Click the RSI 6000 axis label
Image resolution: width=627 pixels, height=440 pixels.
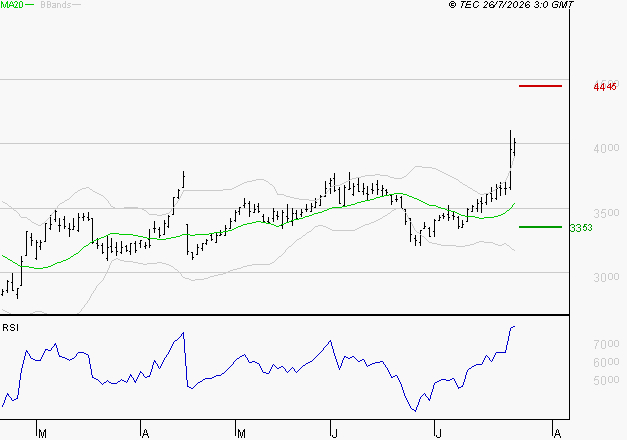(606, 362)
